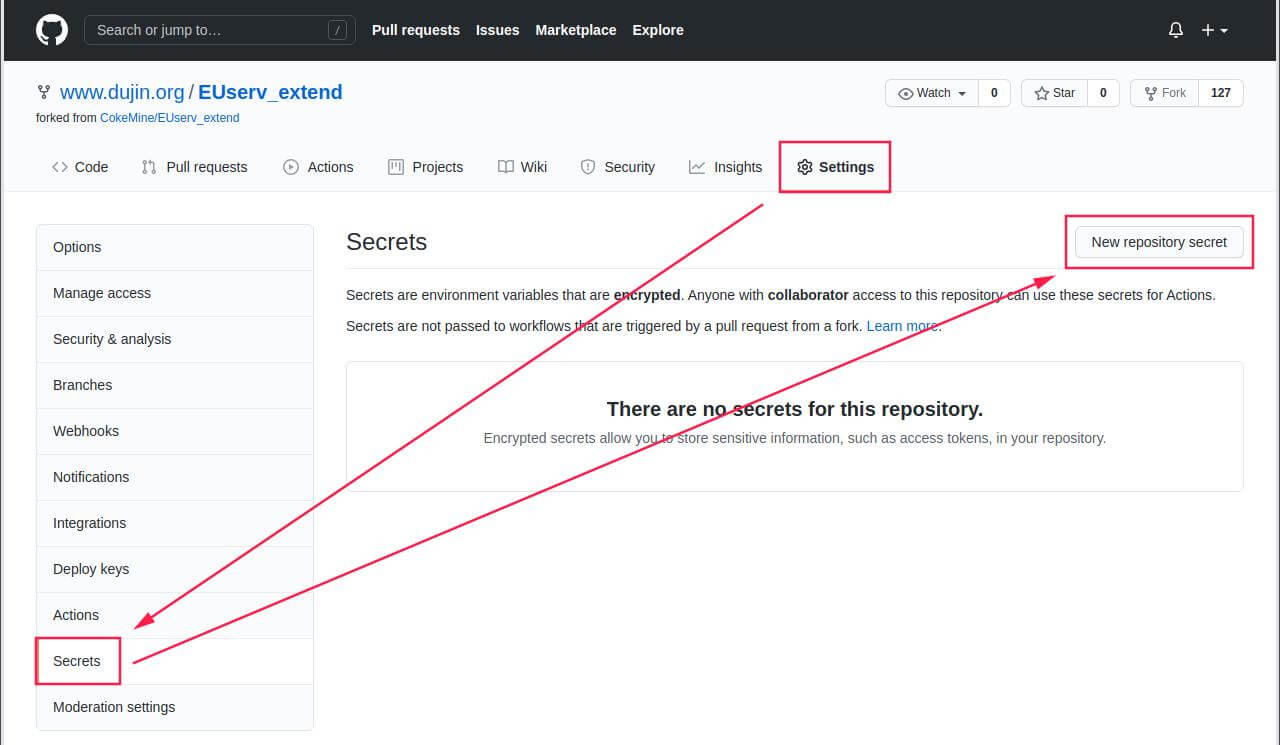Open notifications via the bell icon
1280x745 pixels.
pyautogui.click(x=1176, y=30)
